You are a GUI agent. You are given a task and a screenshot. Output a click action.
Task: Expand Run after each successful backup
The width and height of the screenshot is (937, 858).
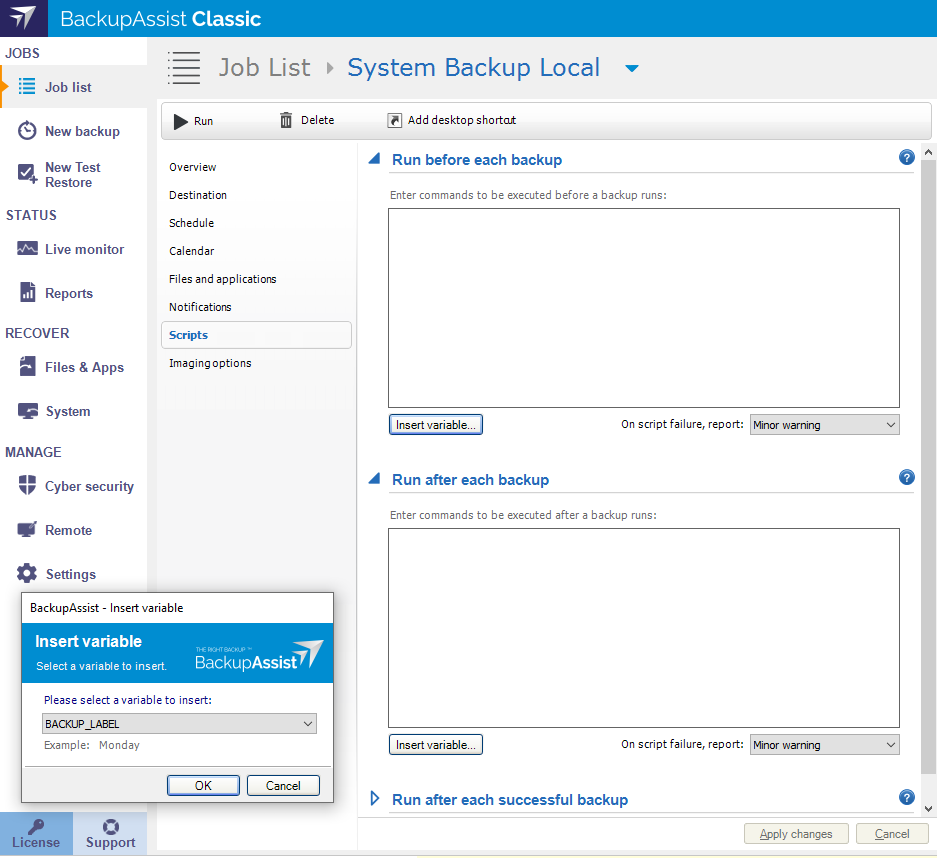click(376, 799)
